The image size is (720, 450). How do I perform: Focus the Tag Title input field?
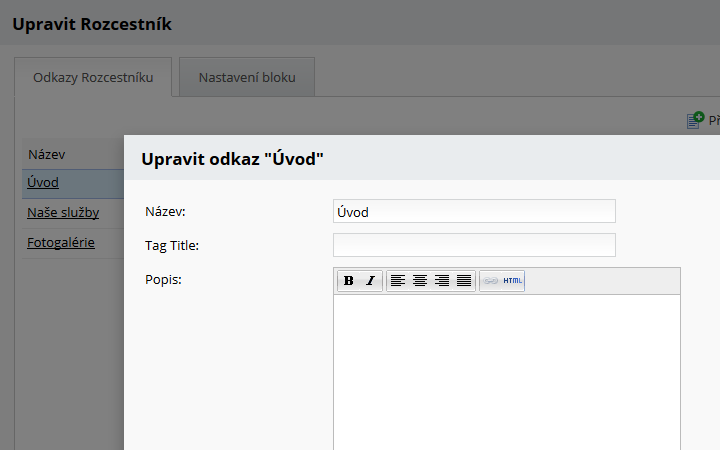474,245
